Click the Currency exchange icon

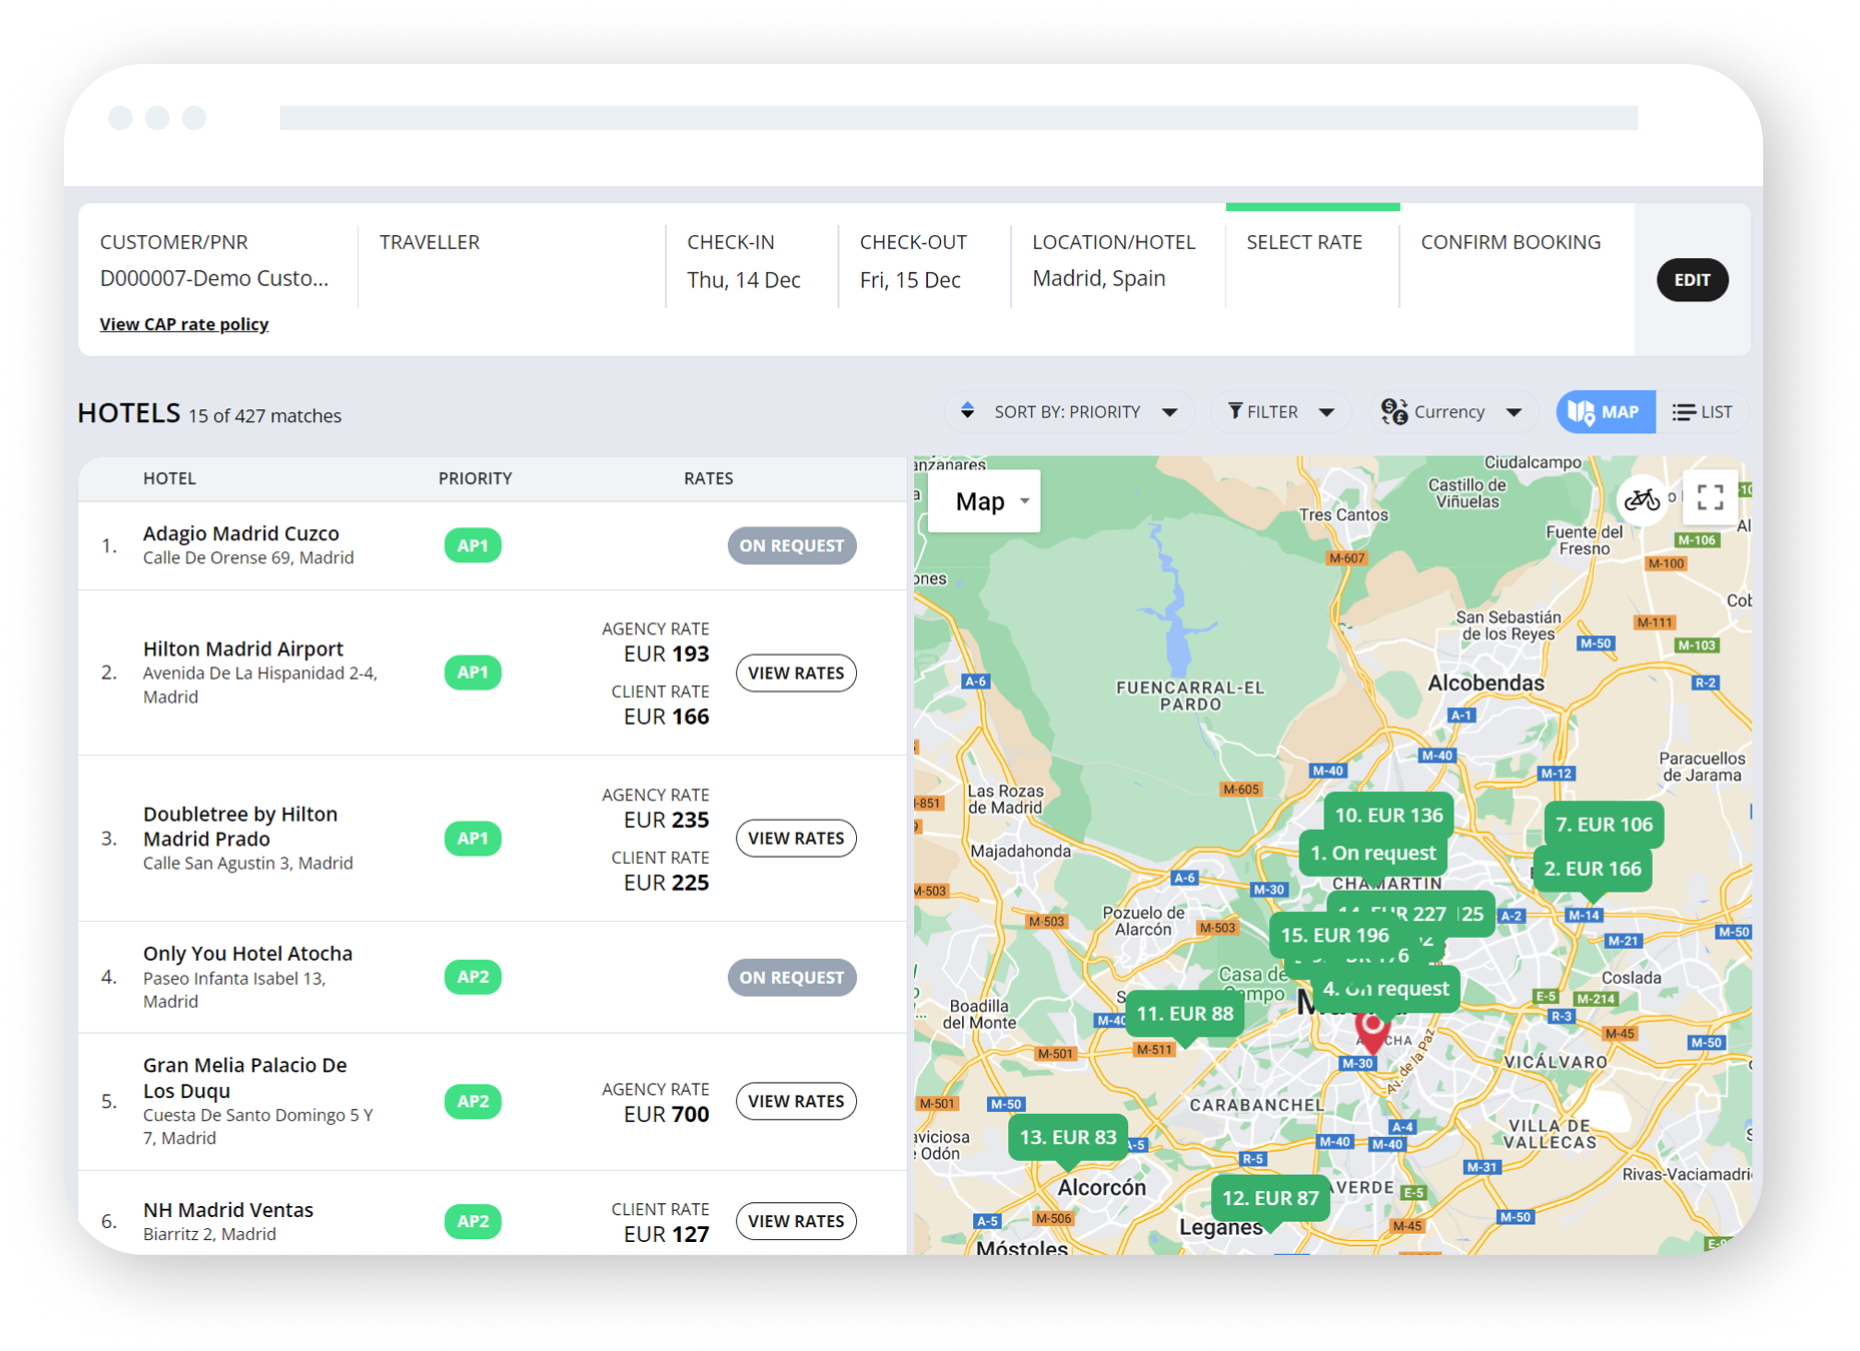pyautogui.click(x=1394, y=411)
